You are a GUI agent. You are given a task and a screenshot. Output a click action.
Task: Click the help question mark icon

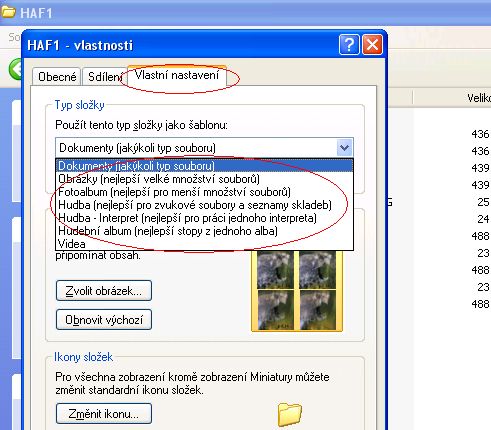tap(349, 44)
